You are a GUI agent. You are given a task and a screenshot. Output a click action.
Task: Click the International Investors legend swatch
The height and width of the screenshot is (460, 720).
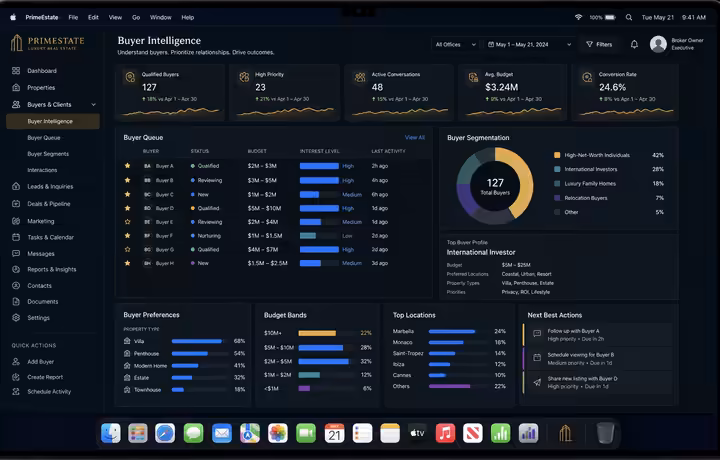(557, 169)
